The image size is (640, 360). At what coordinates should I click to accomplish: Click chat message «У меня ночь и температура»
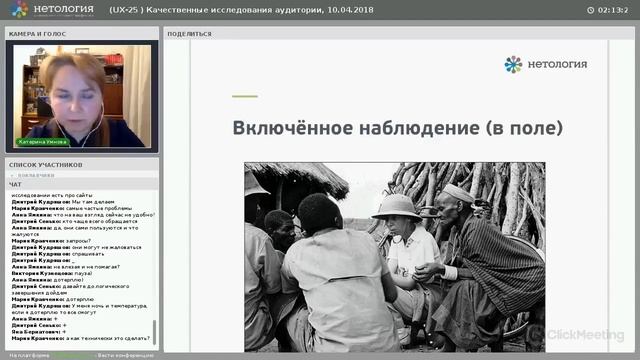tap(109, 306)
